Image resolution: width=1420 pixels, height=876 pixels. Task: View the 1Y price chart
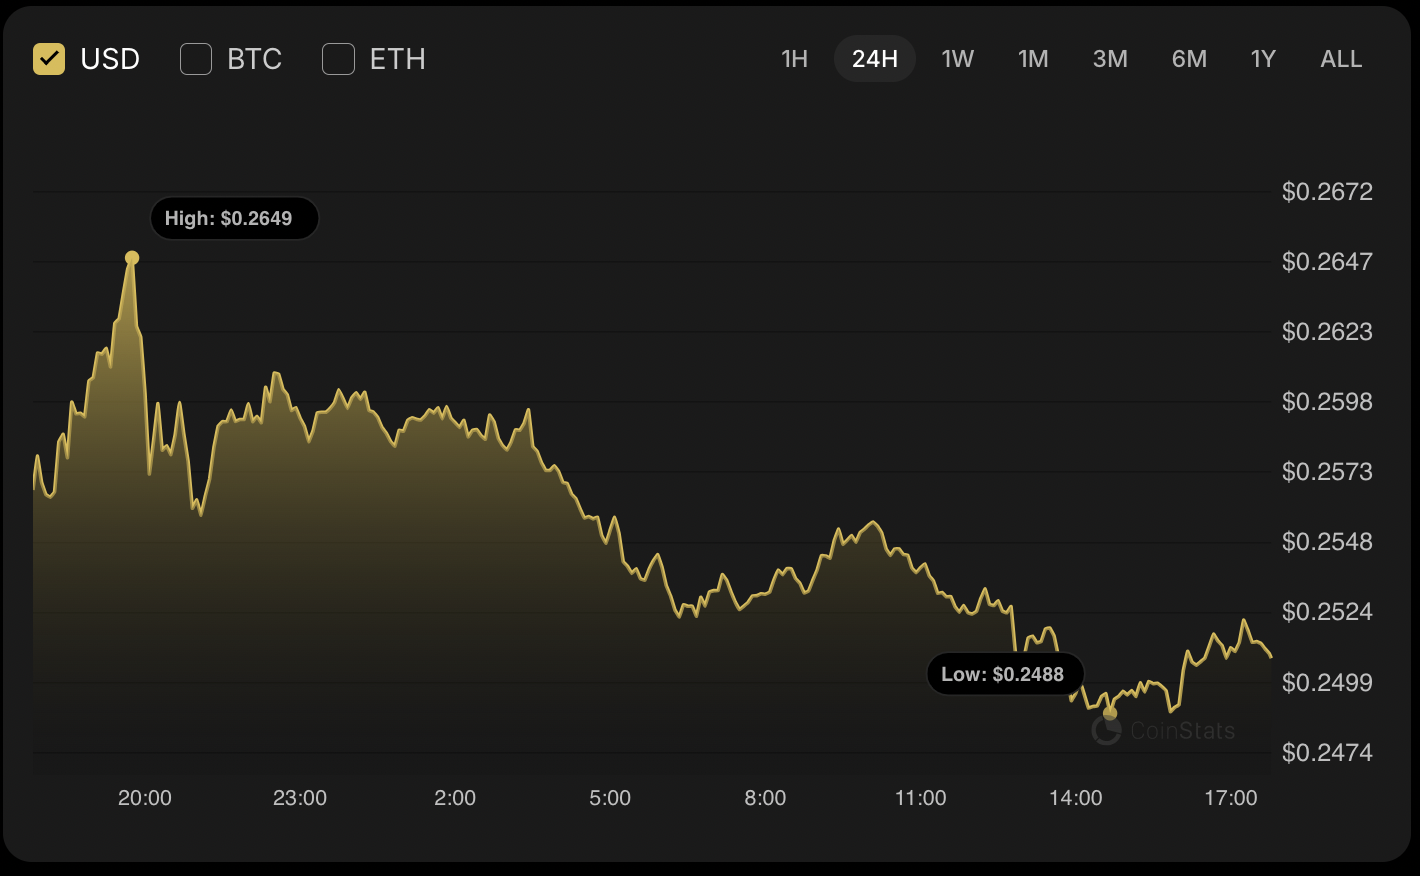click(1263, 59)
